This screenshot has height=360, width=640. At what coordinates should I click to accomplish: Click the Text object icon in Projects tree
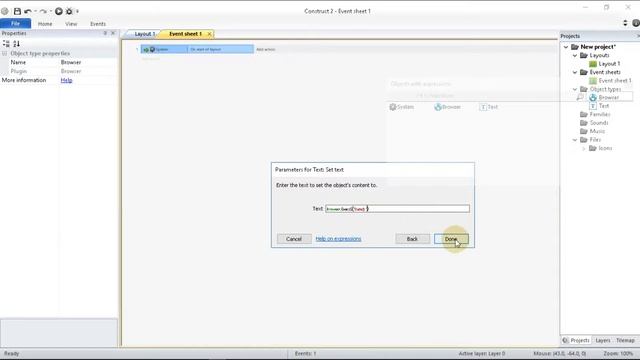[x=593, y=106]
